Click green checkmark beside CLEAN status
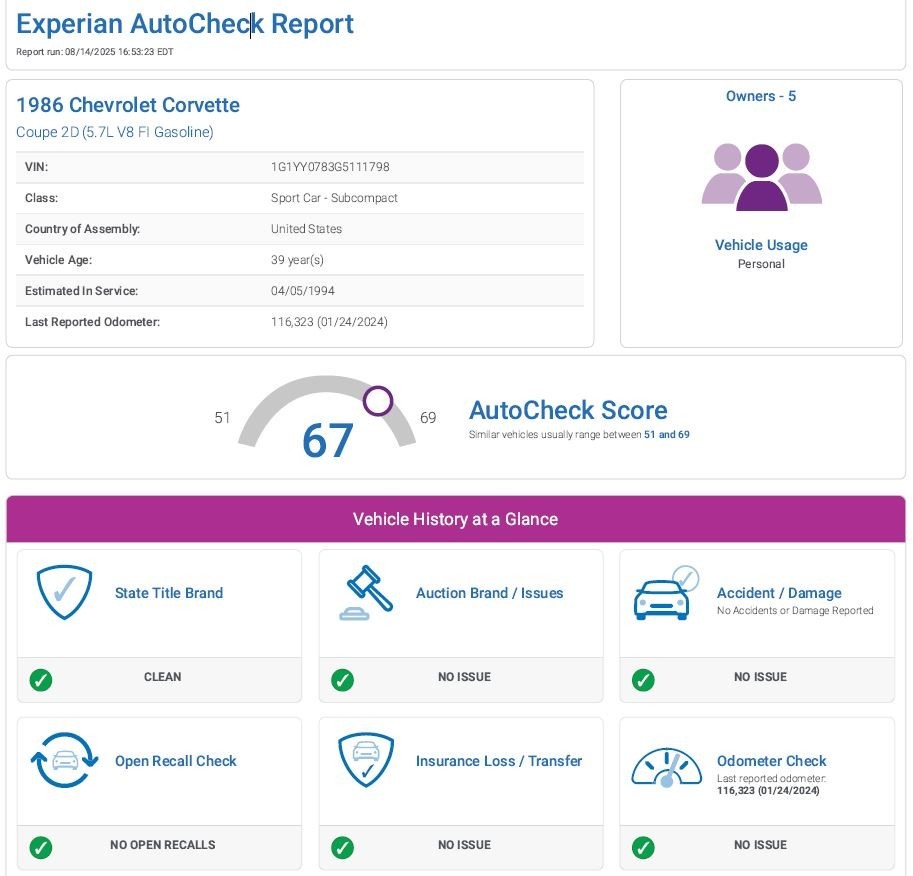Image resolution: width=913 pixels, height=876 pixels. [x=41, y=680]
